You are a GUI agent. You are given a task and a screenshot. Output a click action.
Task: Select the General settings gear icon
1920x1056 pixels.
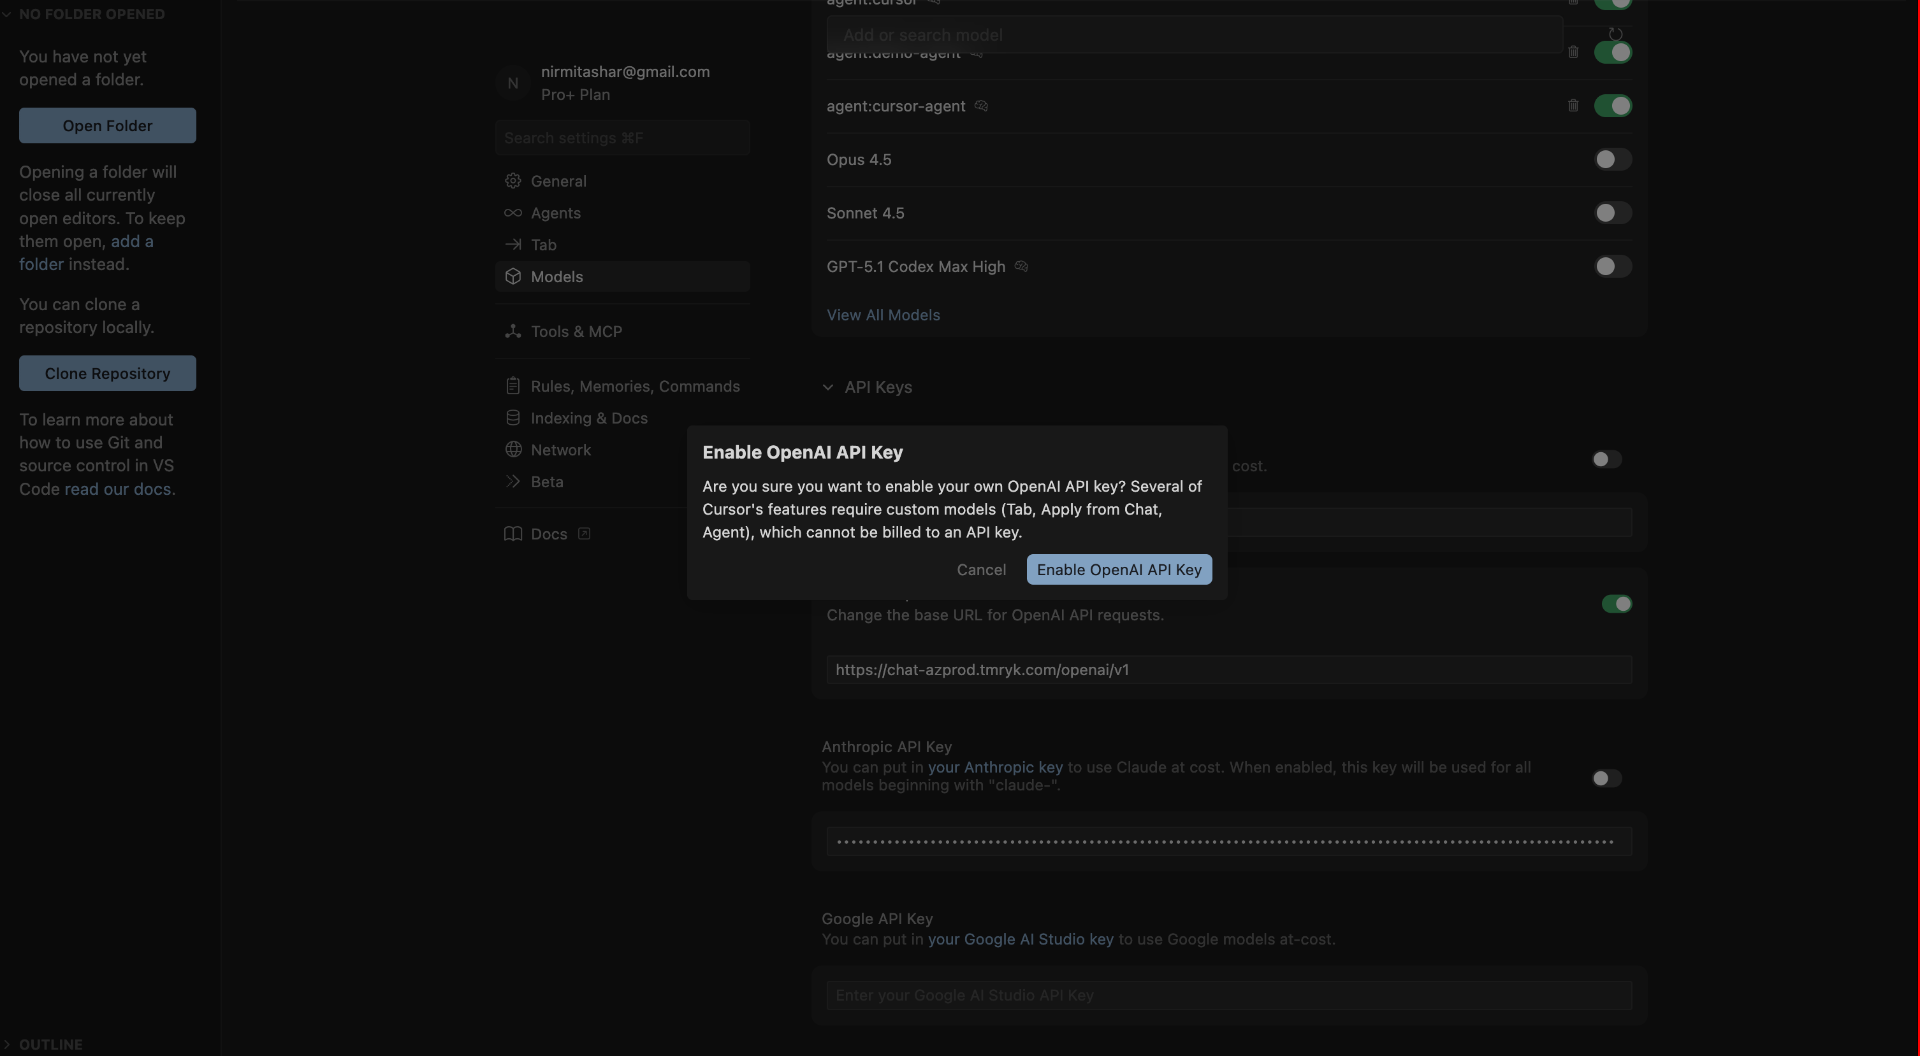click(513, 181)
